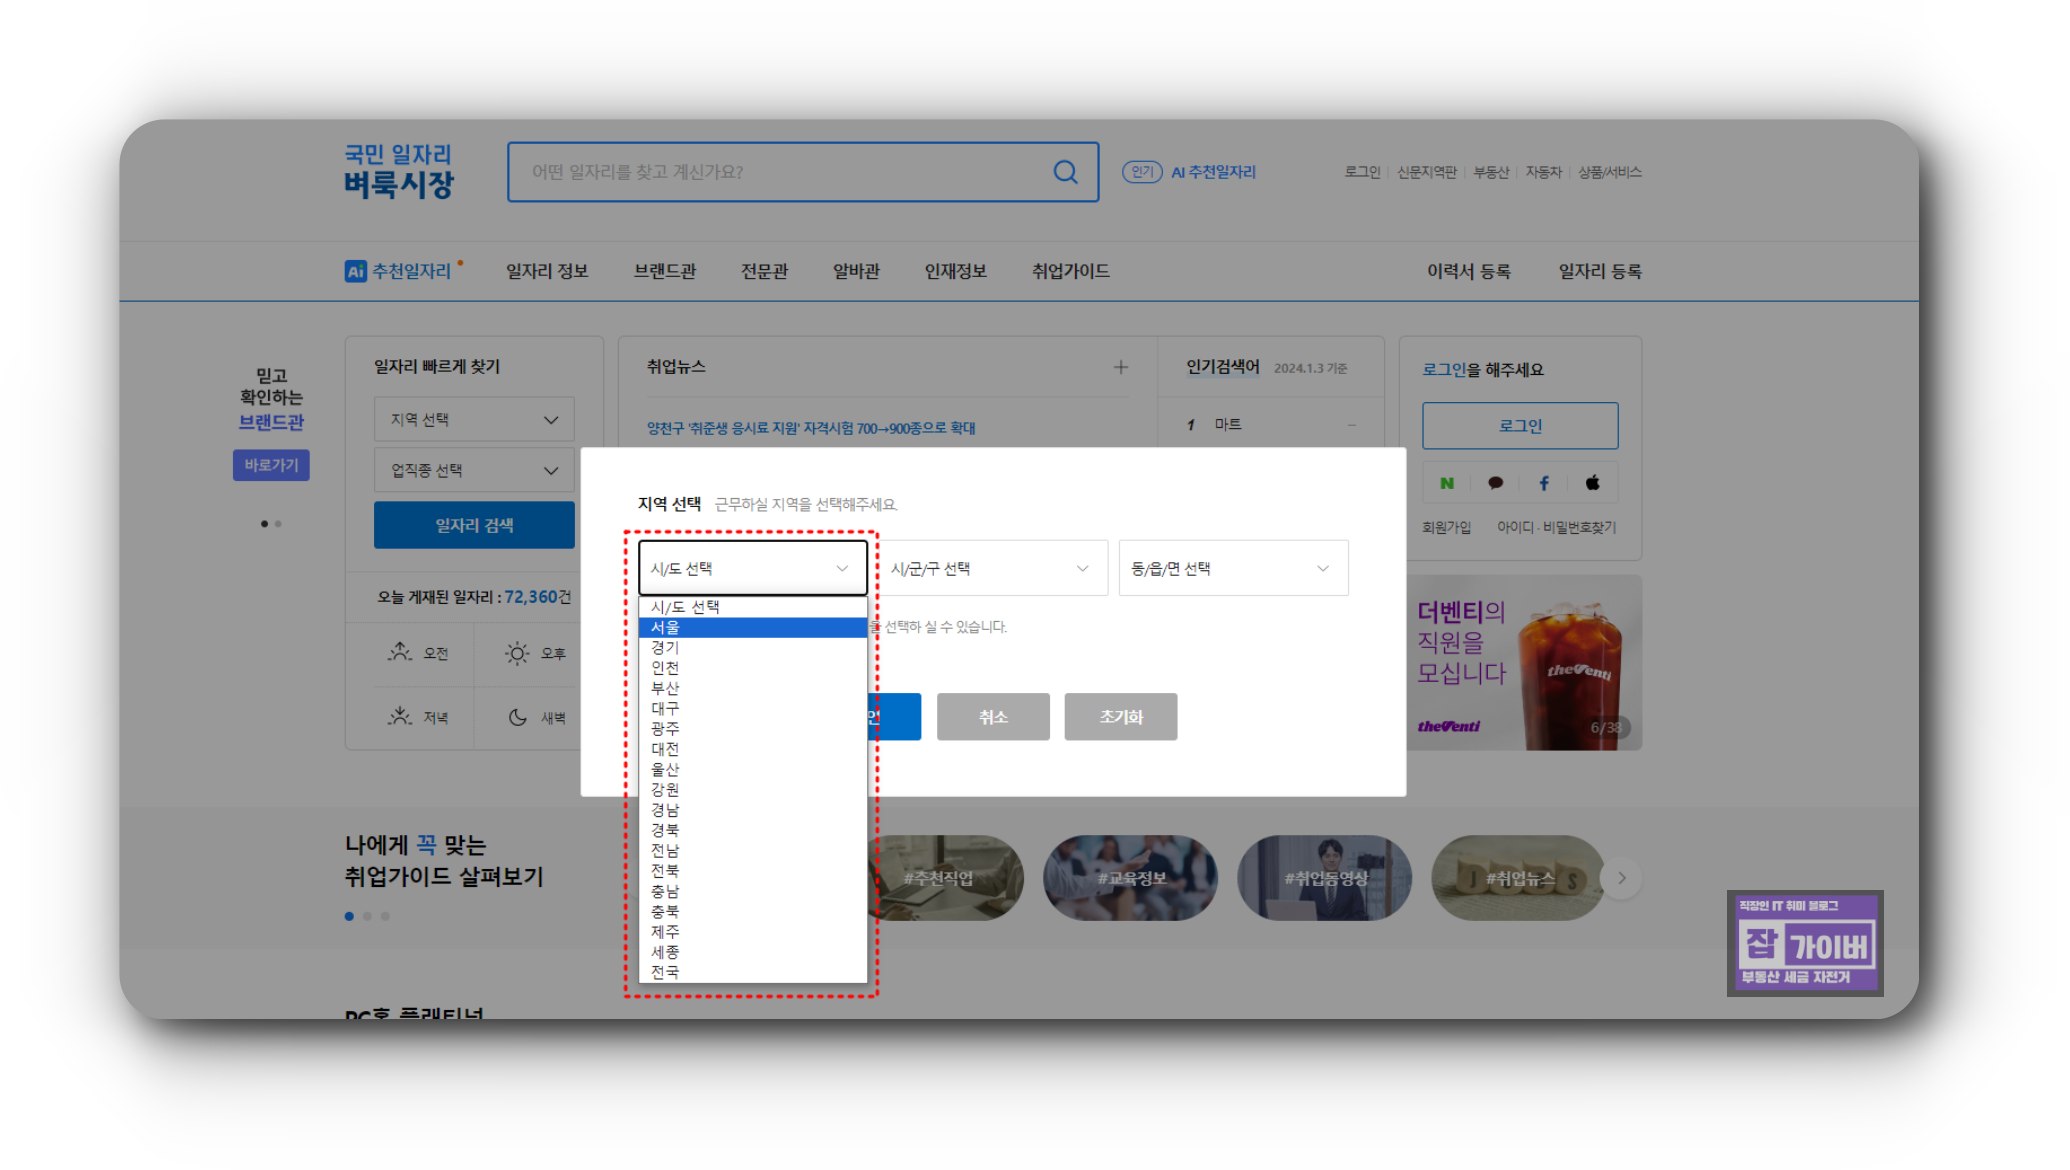Choose 부산 from the region list
Screen dimensions: 2070x1170
point(752,688)
